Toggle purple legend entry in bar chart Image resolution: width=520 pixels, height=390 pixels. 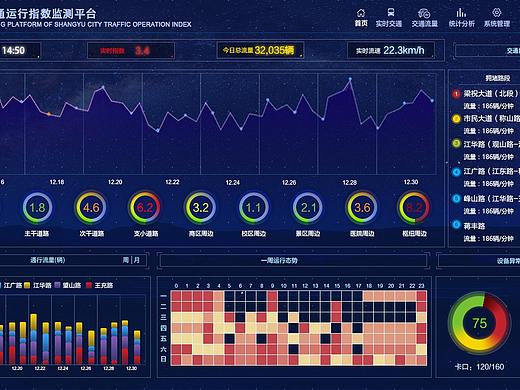click(68, 285)
